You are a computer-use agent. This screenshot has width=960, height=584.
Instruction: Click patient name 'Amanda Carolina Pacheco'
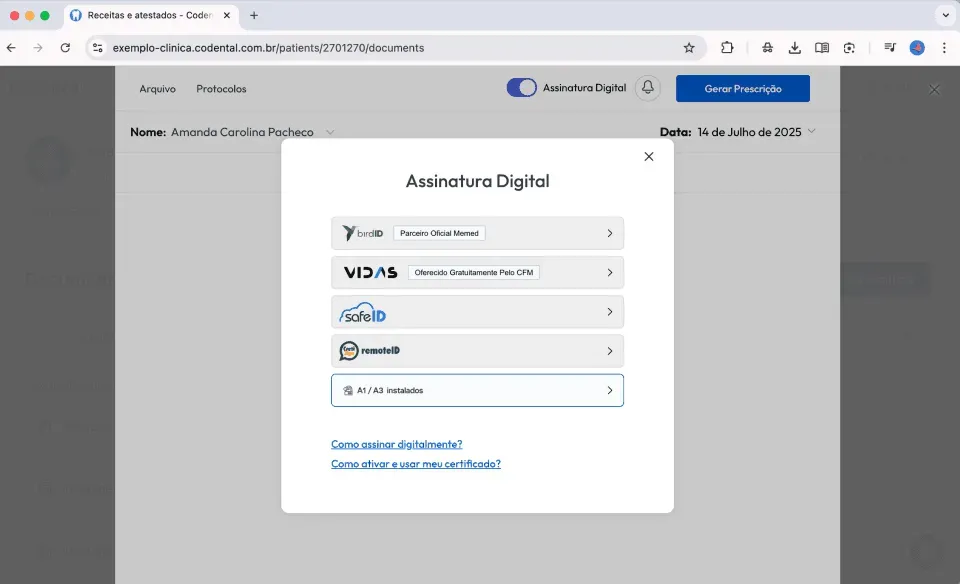click(x=242, y=132)
